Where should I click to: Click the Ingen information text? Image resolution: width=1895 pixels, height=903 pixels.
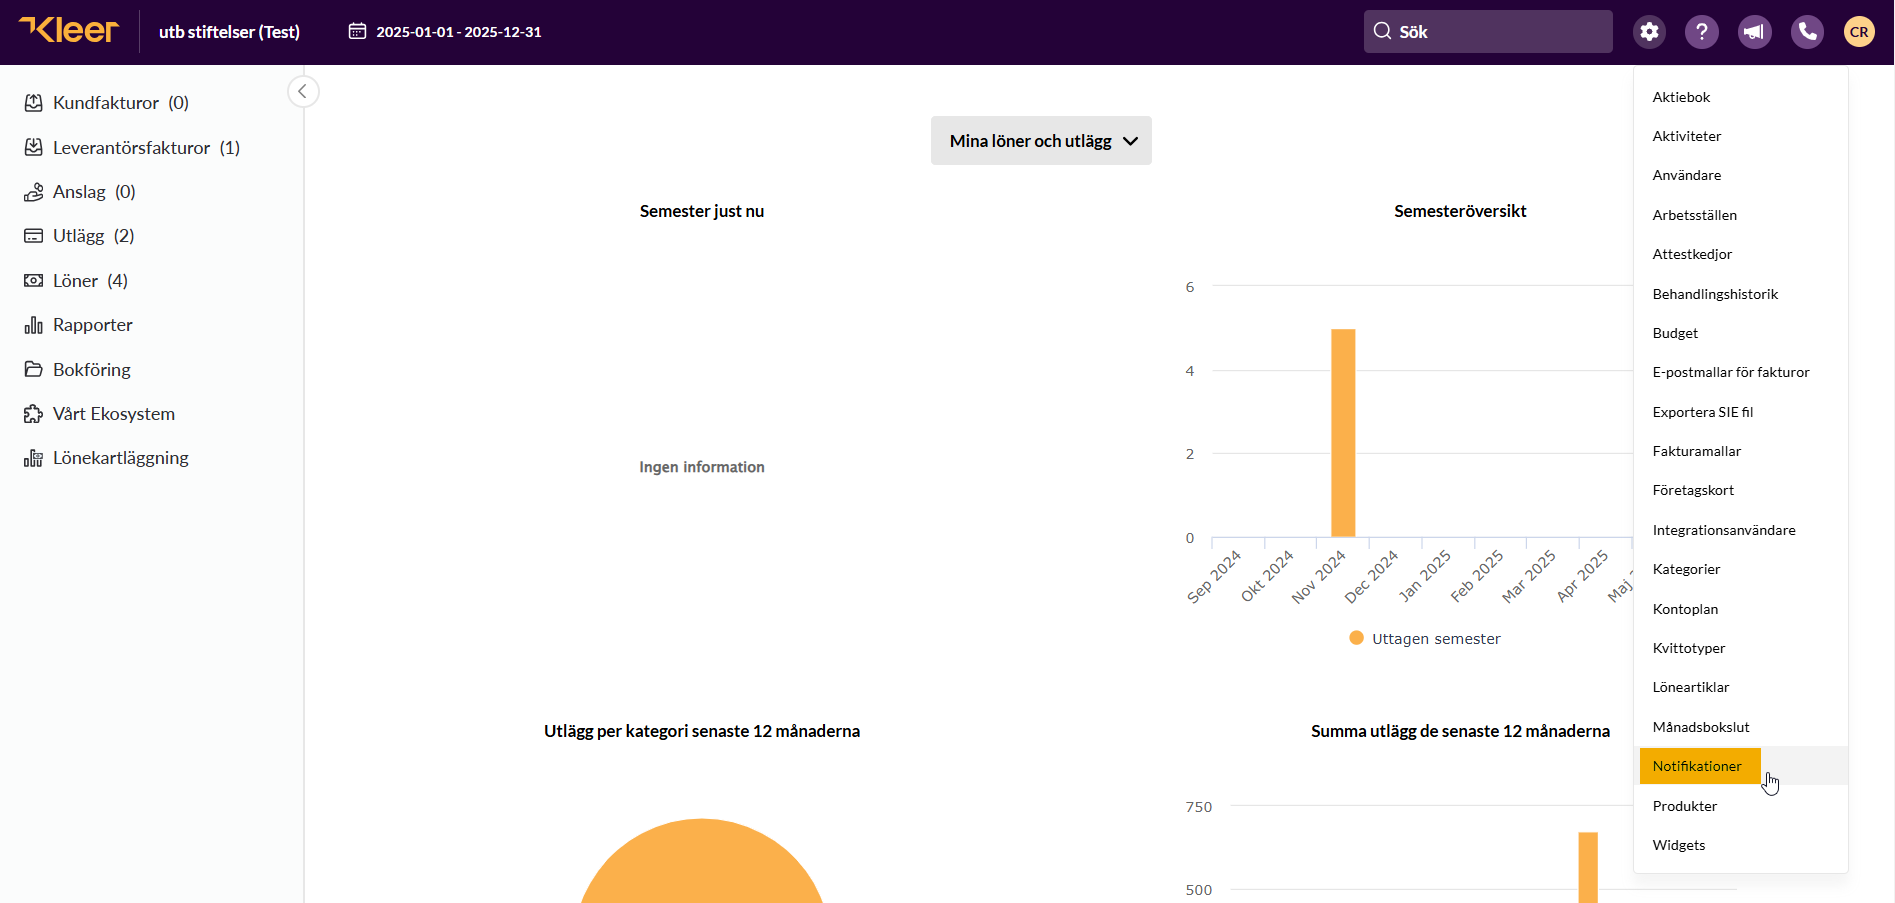(x=702, y=467)
